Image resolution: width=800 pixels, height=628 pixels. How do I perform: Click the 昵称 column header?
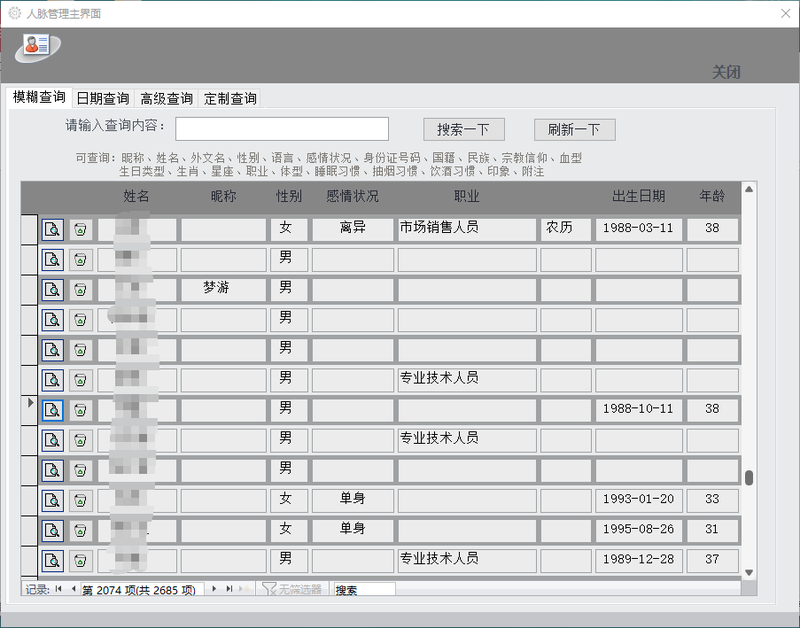[223, 196]
